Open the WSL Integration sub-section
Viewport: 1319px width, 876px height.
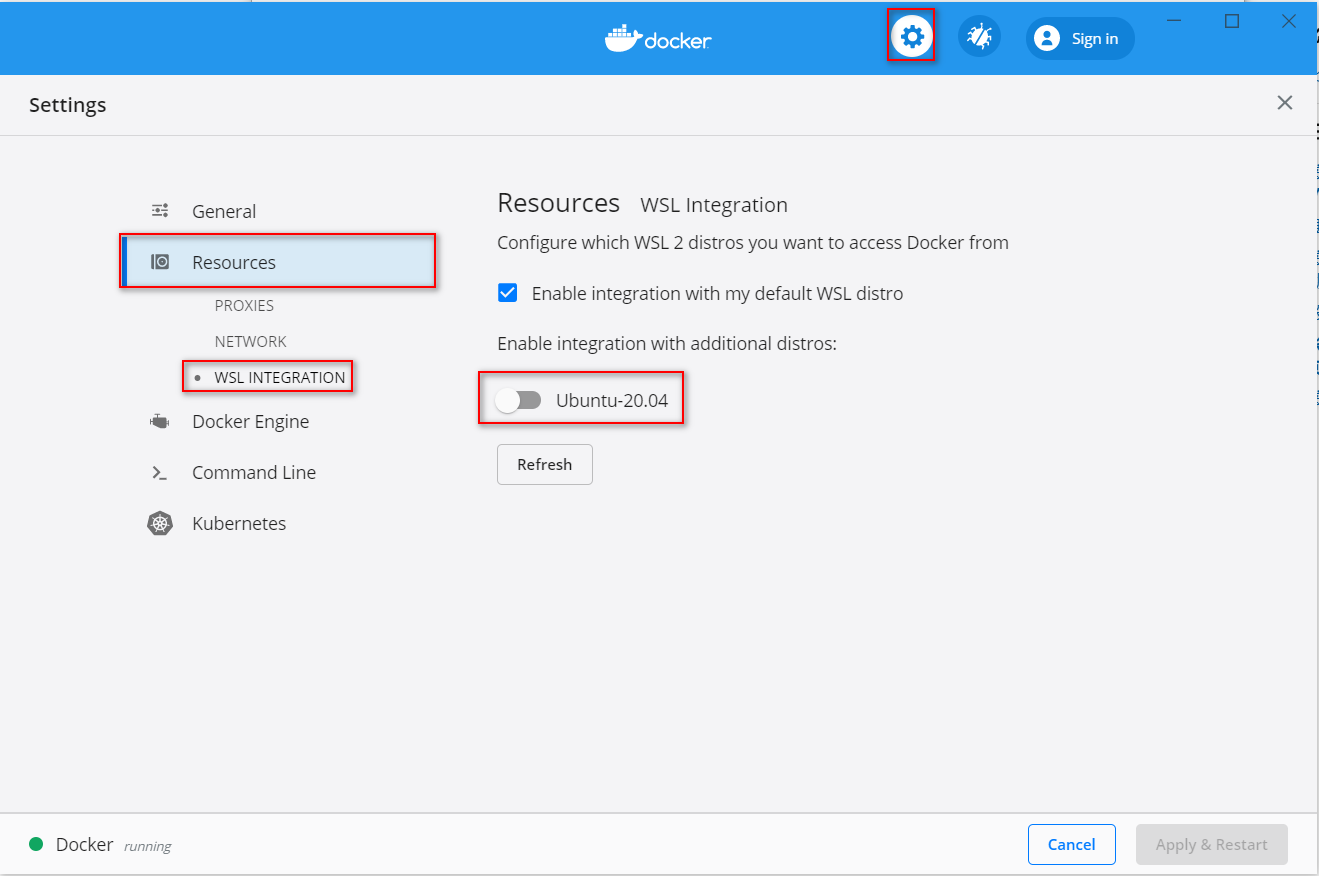280,378
